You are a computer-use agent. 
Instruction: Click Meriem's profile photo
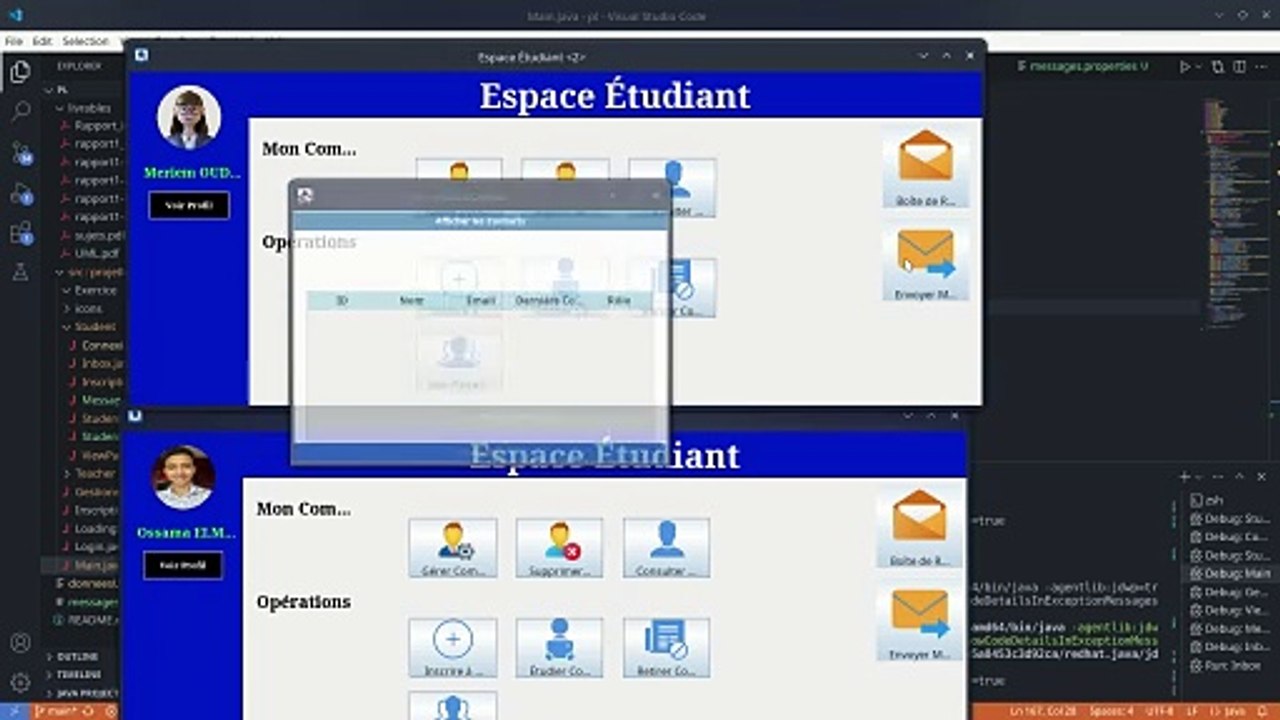[189, 117]
